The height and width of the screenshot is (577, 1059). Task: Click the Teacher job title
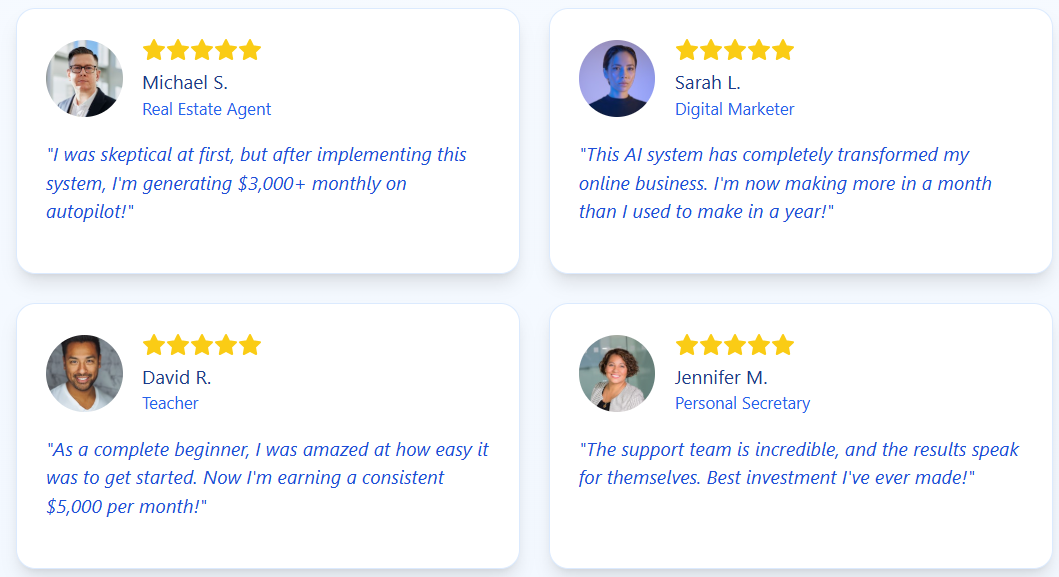tap(170, 403)
